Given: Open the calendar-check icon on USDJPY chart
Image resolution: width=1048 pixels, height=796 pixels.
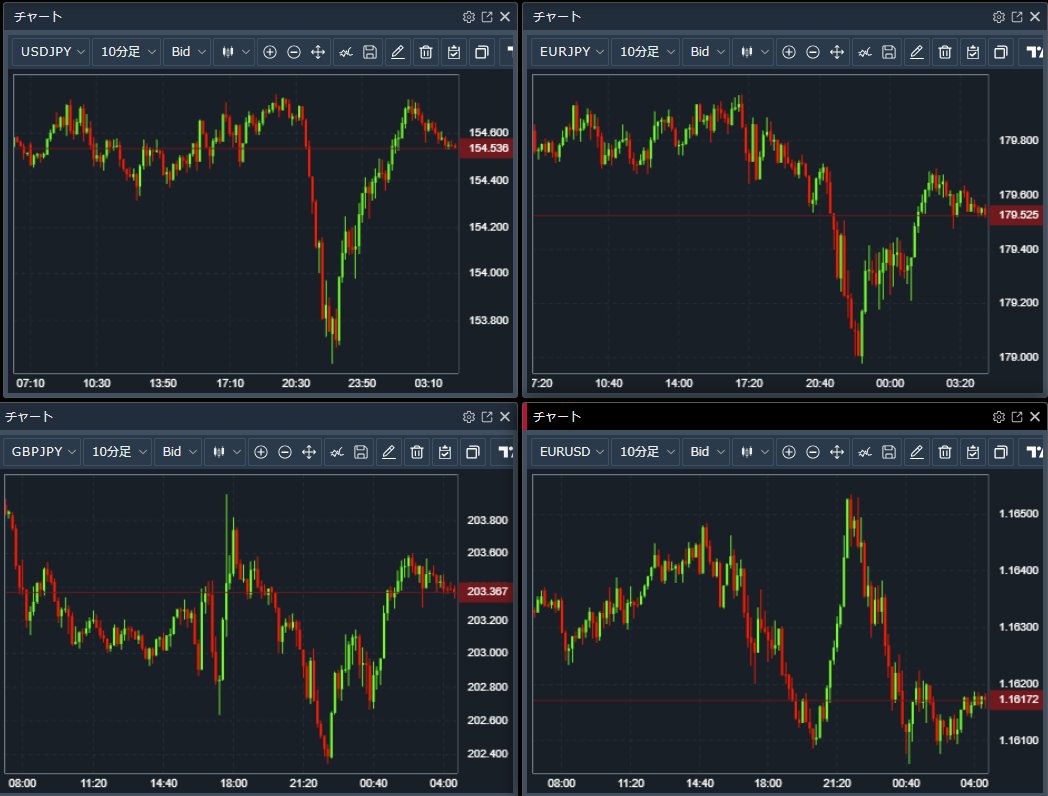Looking at the screenshot, I should (x=454, y=51).
